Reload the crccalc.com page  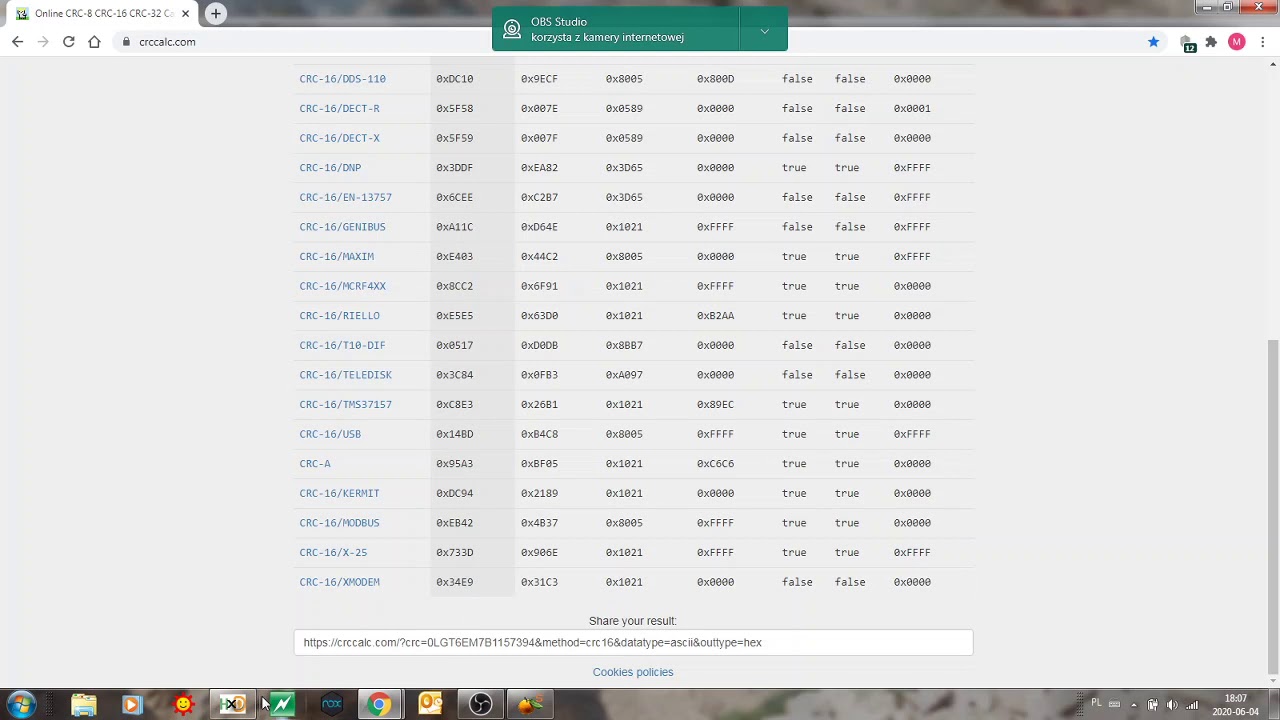(69, 42)
